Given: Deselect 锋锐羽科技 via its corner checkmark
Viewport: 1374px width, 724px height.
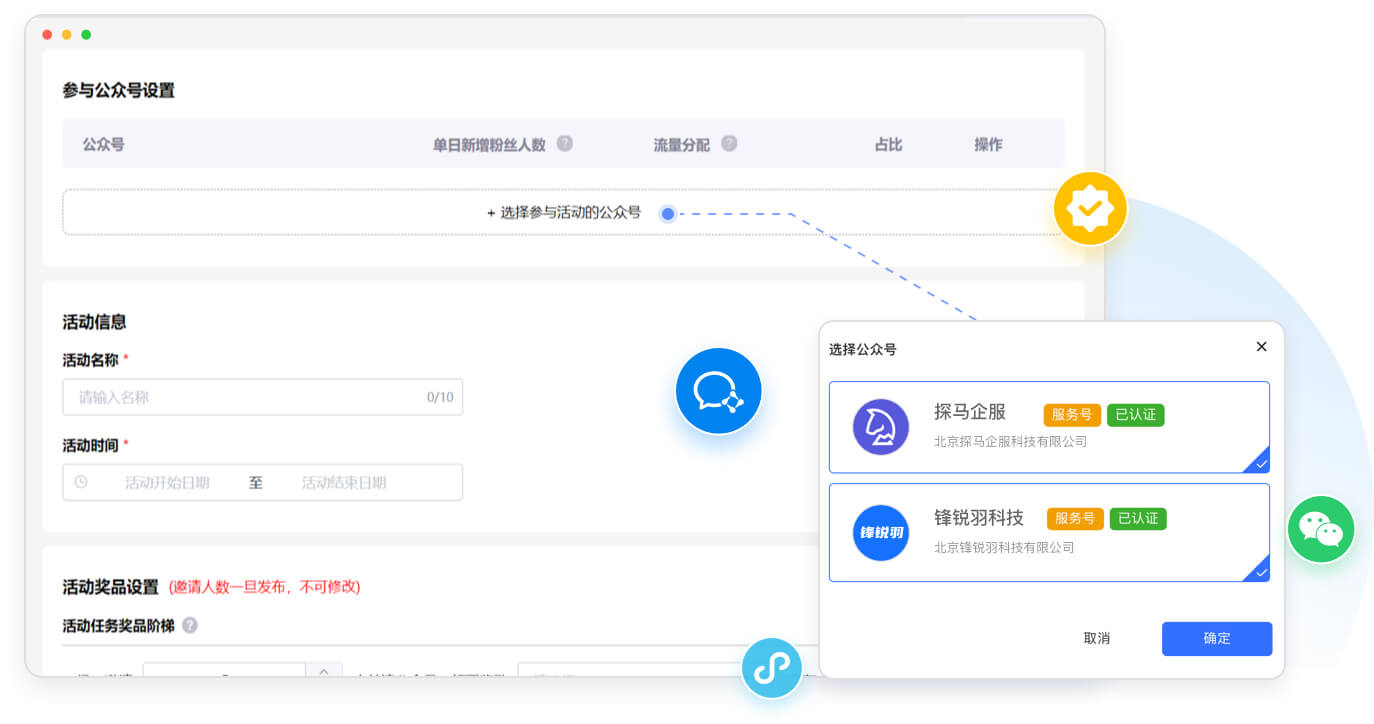Looking at the screenshot, I should coord(1261,573).
